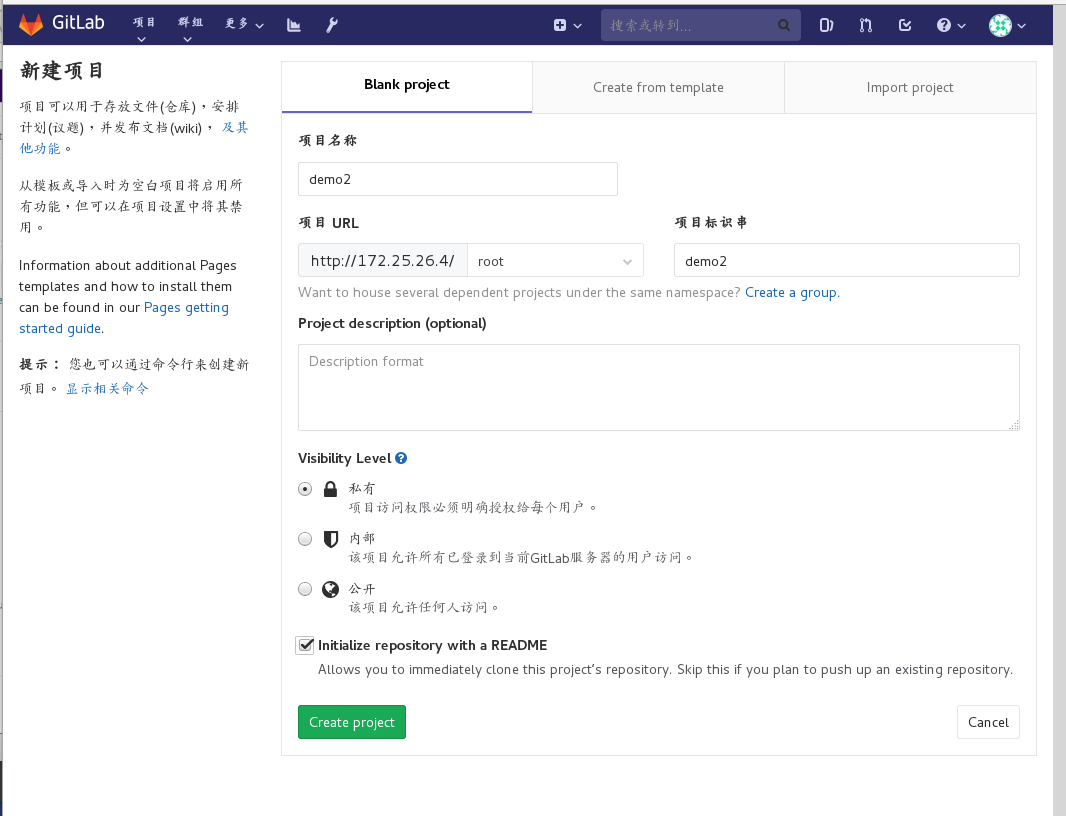Open the issues icon in navbar

pos(826,25)
